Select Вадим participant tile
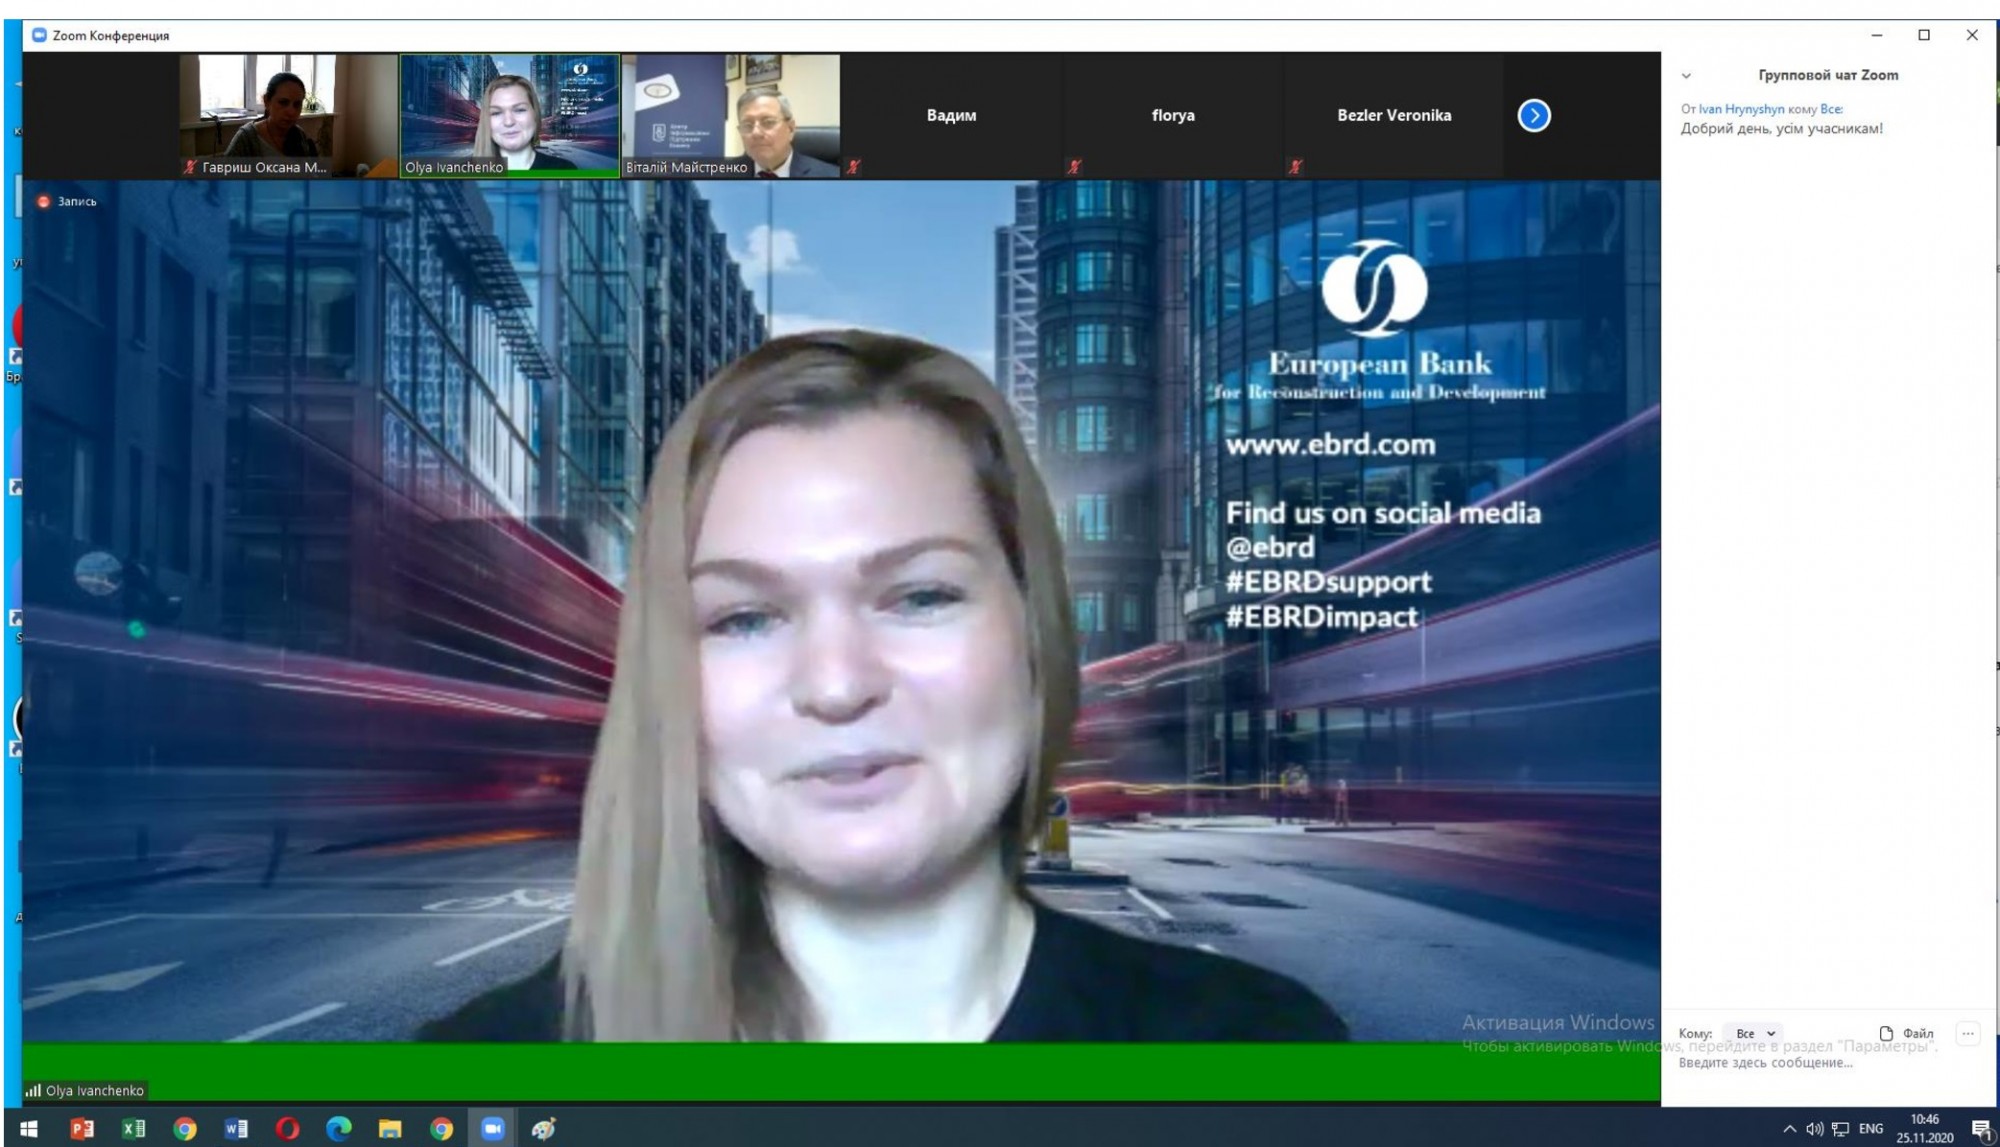The width and height of the screenshot is (2000, 1147). pos(951,115)
